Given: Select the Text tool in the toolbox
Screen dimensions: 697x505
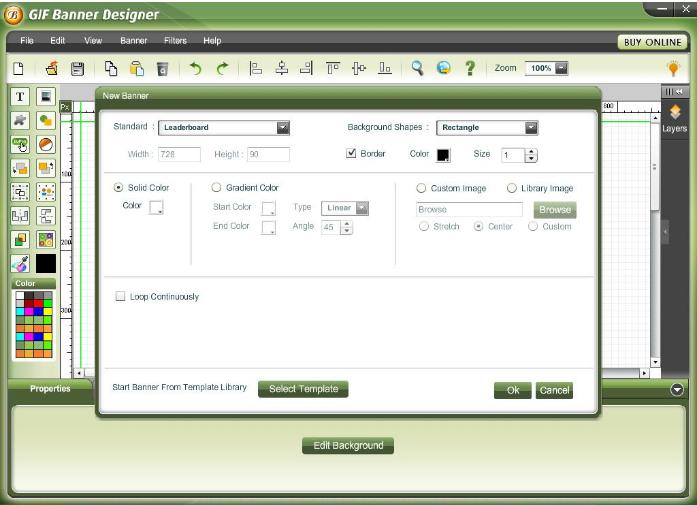Looking at the screenshot, I should click(20, 97).
